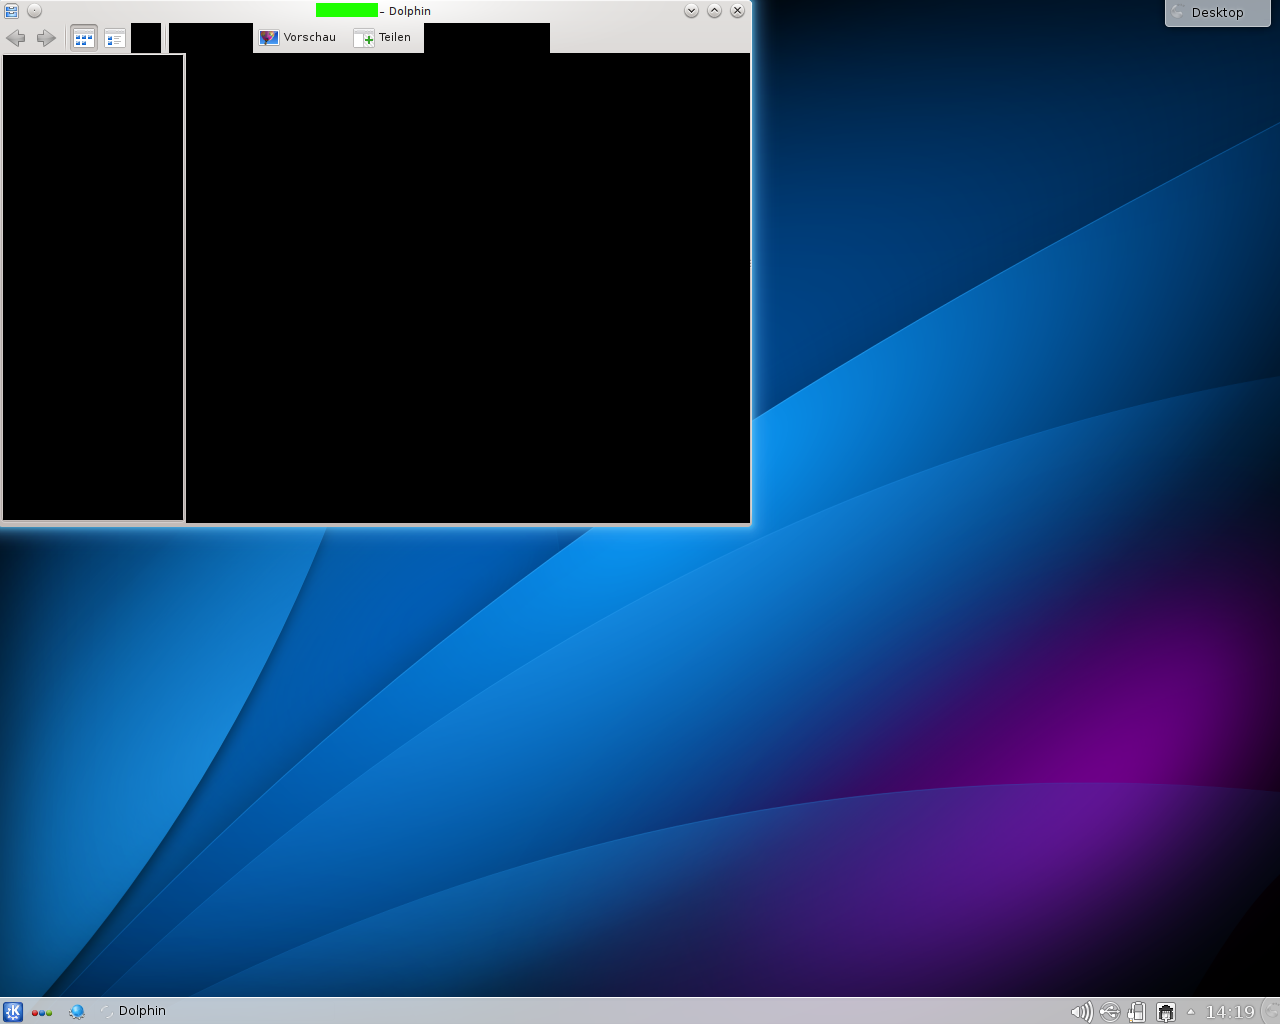Open the KDE application launcher
The width and height of the screenshot is (1280, 1024).
click(12, 1011)
